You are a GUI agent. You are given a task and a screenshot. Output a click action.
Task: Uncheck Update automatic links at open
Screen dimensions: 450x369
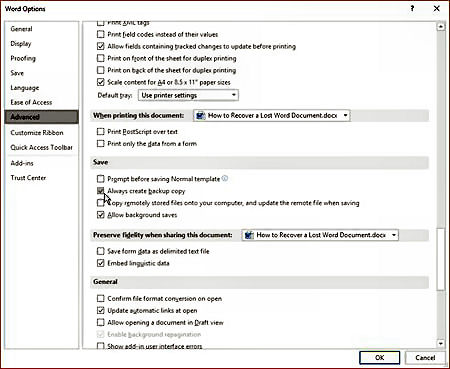point(100,310)
